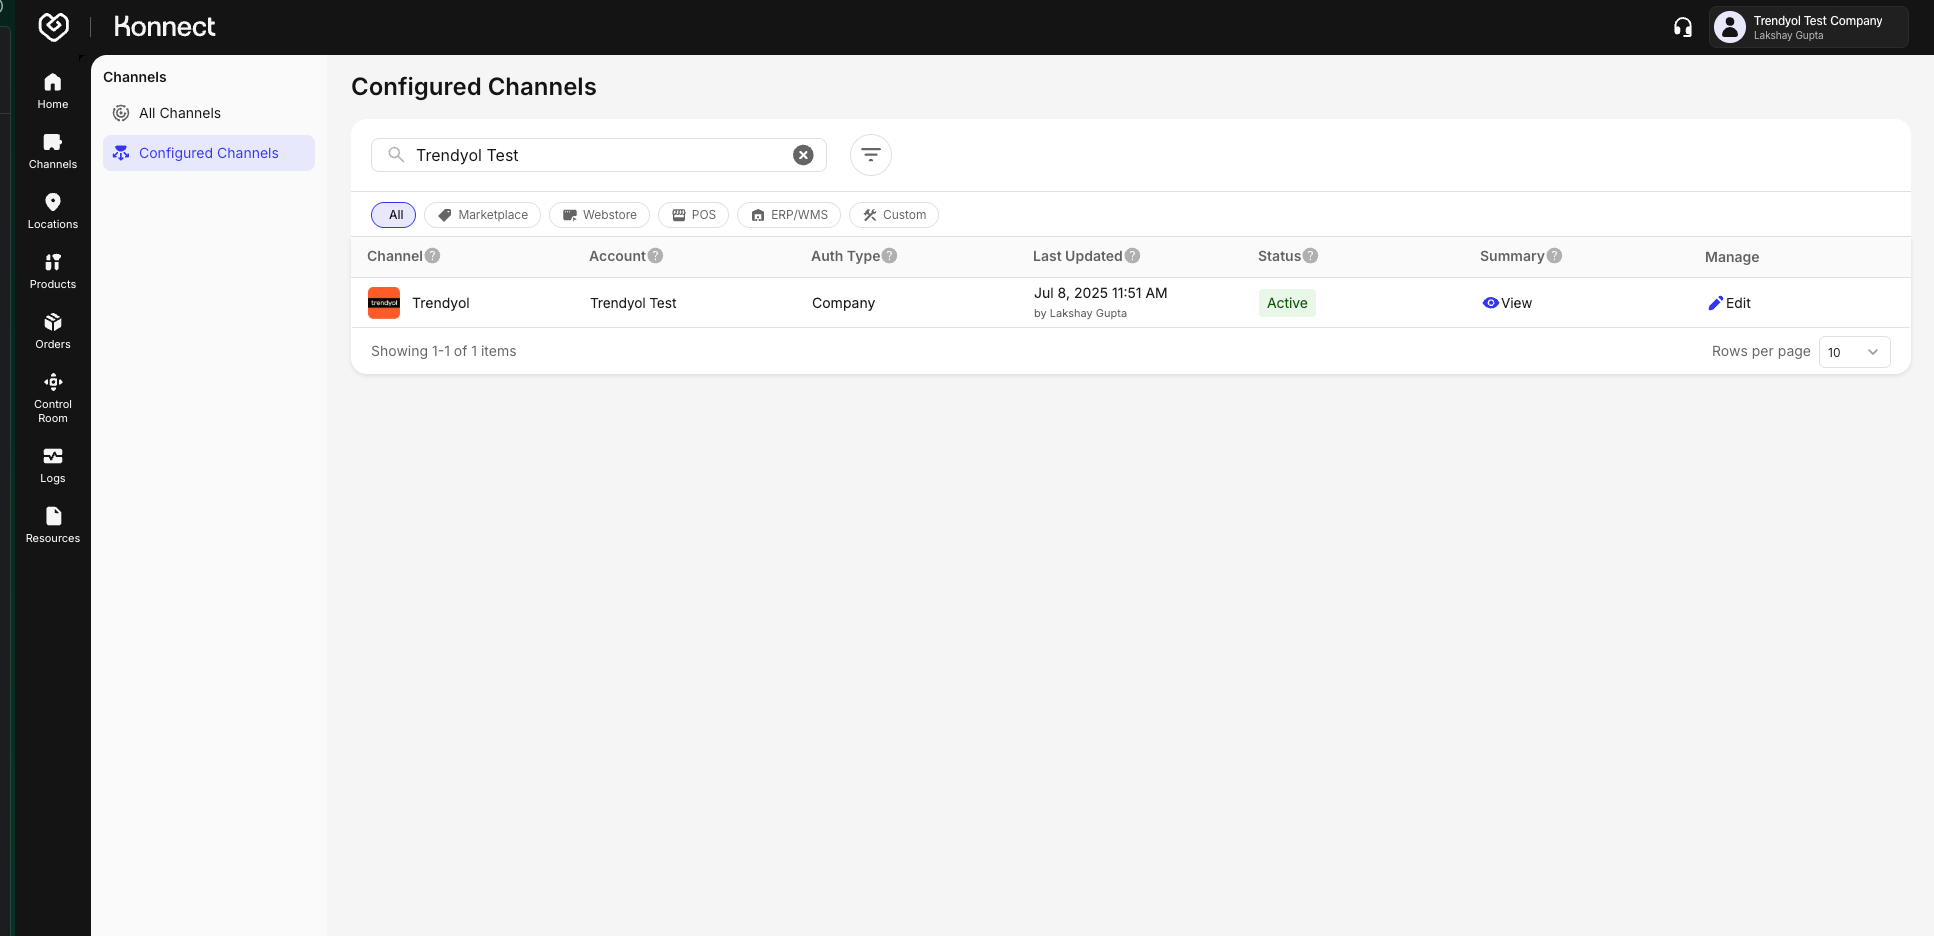Filter by Marketplace channels

[x=482, y=215]
